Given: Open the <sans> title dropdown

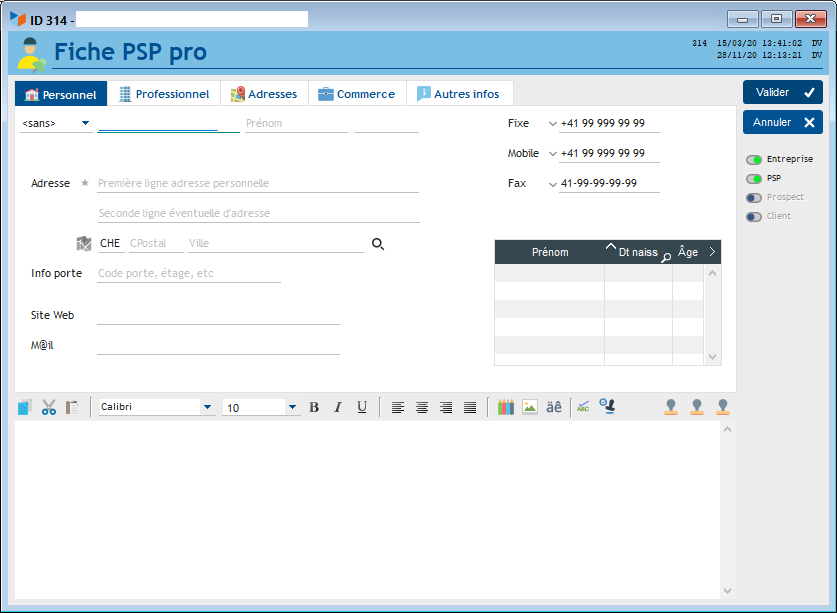Looking at the screenshot, I should (x=56, y=123).
